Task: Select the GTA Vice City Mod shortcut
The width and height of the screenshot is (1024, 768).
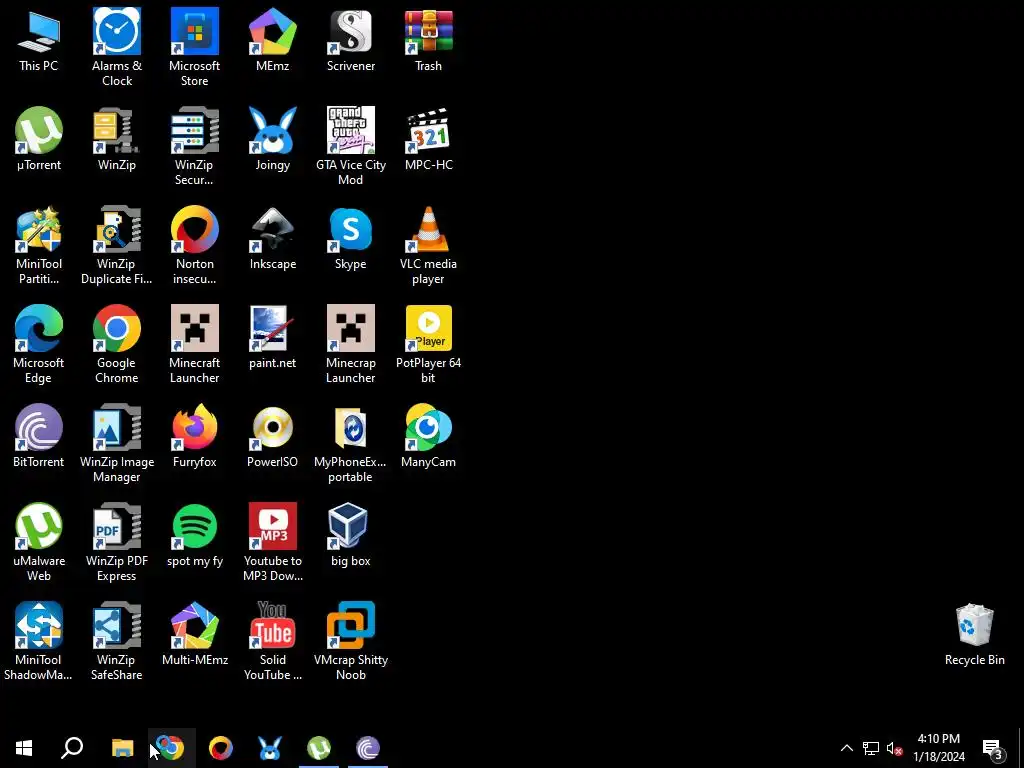Action: coord(351,146)
